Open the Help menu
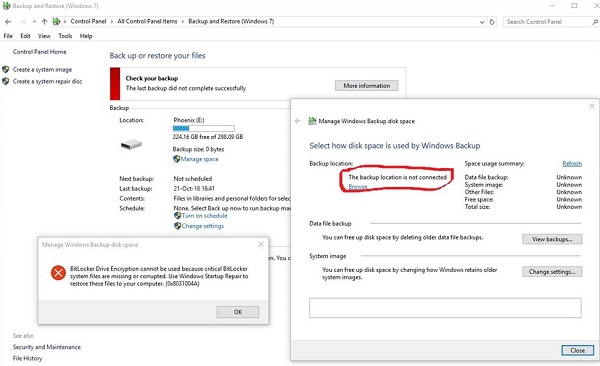The image size is (600, 366). (86, 36)
